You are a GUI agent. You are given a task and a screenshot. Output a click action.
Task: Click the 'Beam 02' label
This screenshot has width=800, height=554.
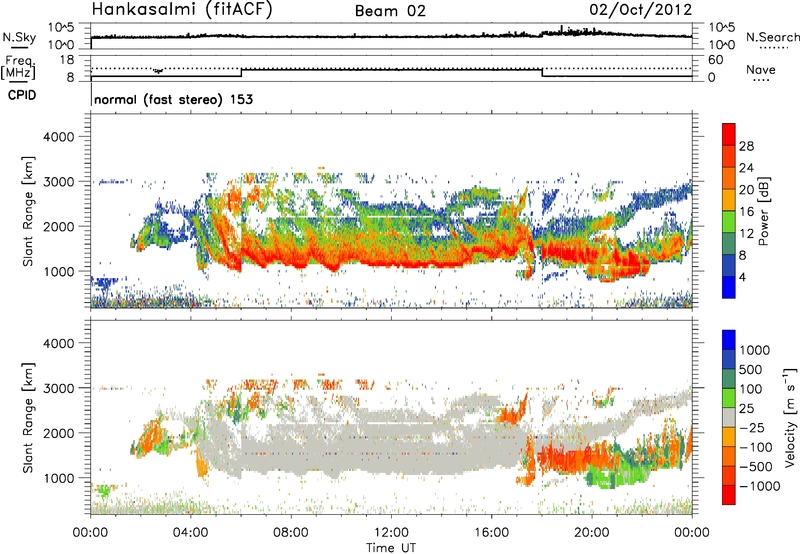tap(390, 11)
